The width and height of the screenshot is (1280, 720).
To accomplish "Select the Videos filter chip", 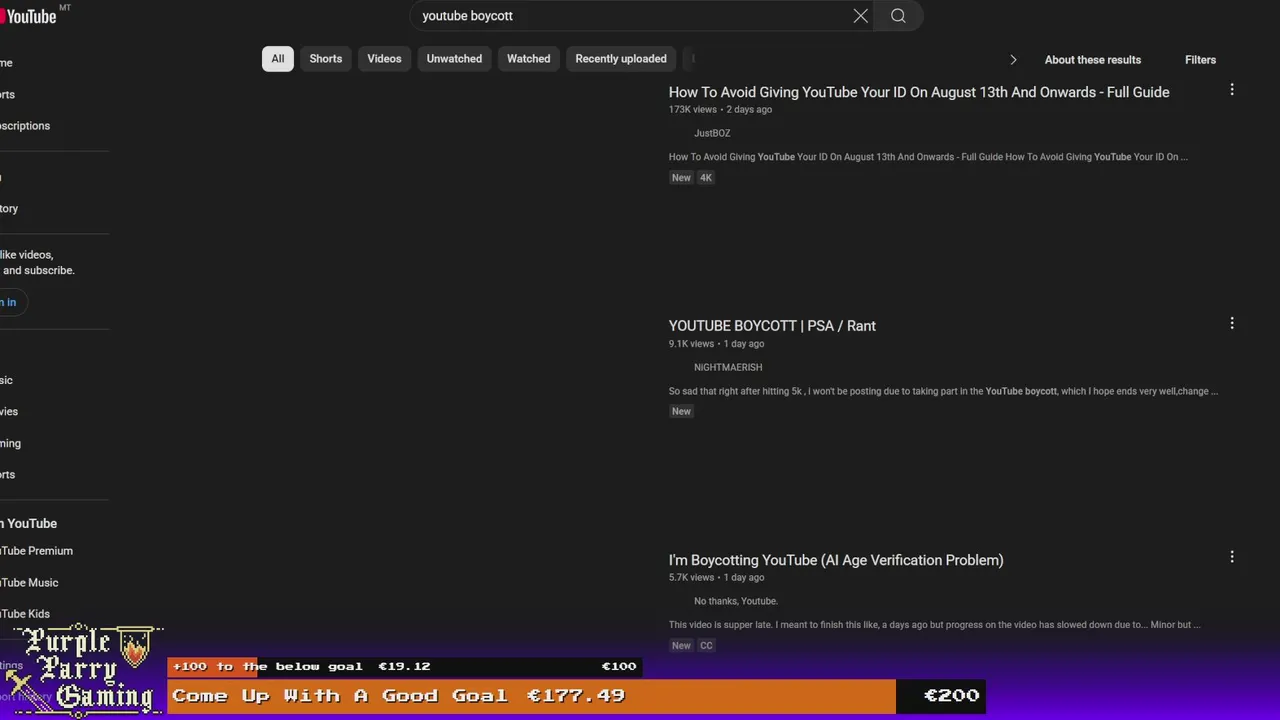I will pos(384,59).
